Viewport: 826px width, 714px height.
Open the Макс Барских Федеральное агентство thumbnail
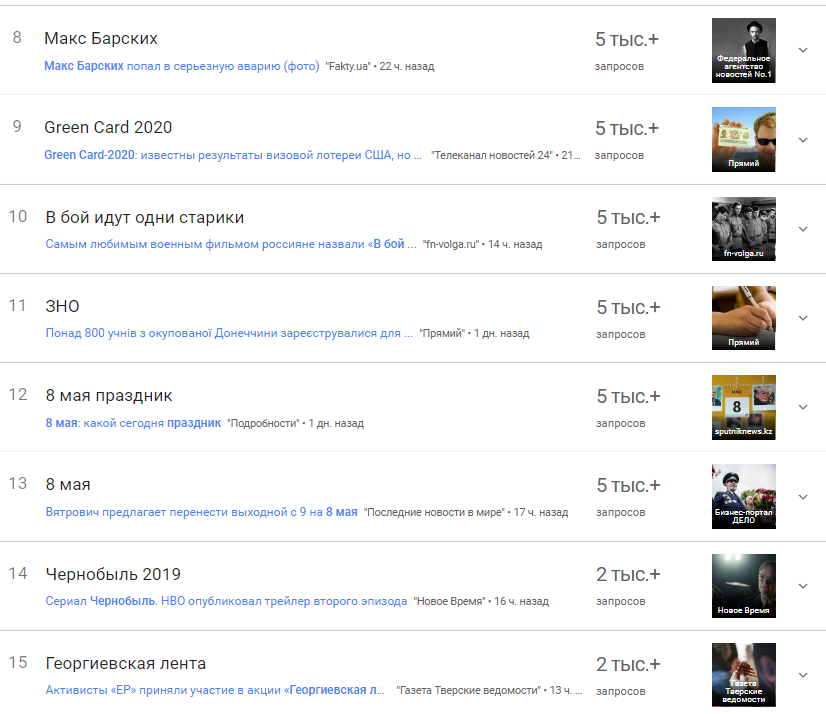[743, 50]
